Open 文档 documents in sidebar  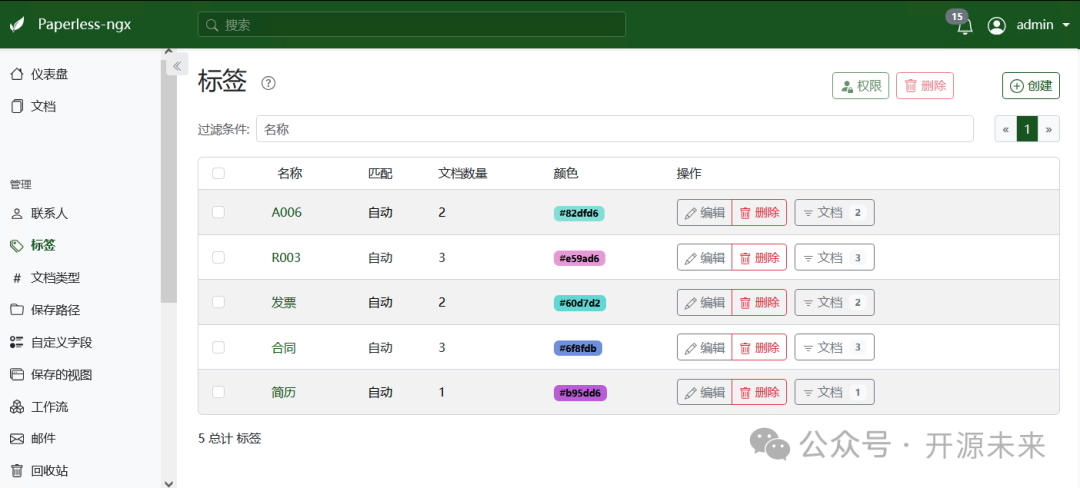34,106
